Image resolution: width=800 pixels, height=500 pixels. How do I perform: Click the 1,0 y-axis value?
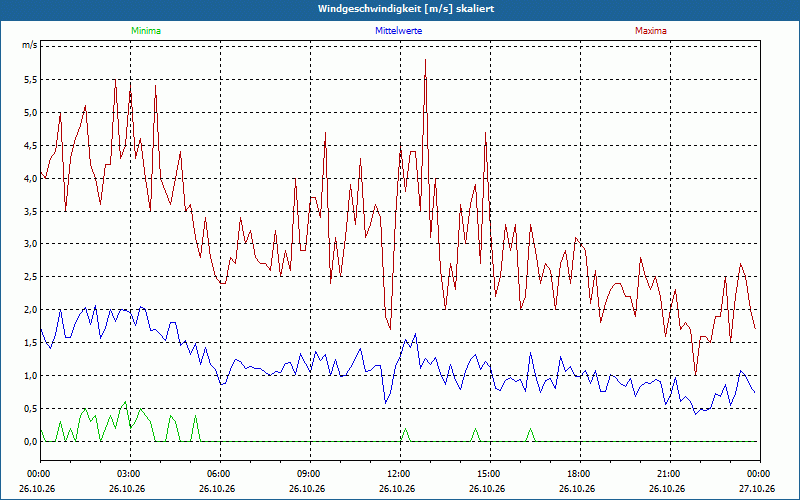31,376
